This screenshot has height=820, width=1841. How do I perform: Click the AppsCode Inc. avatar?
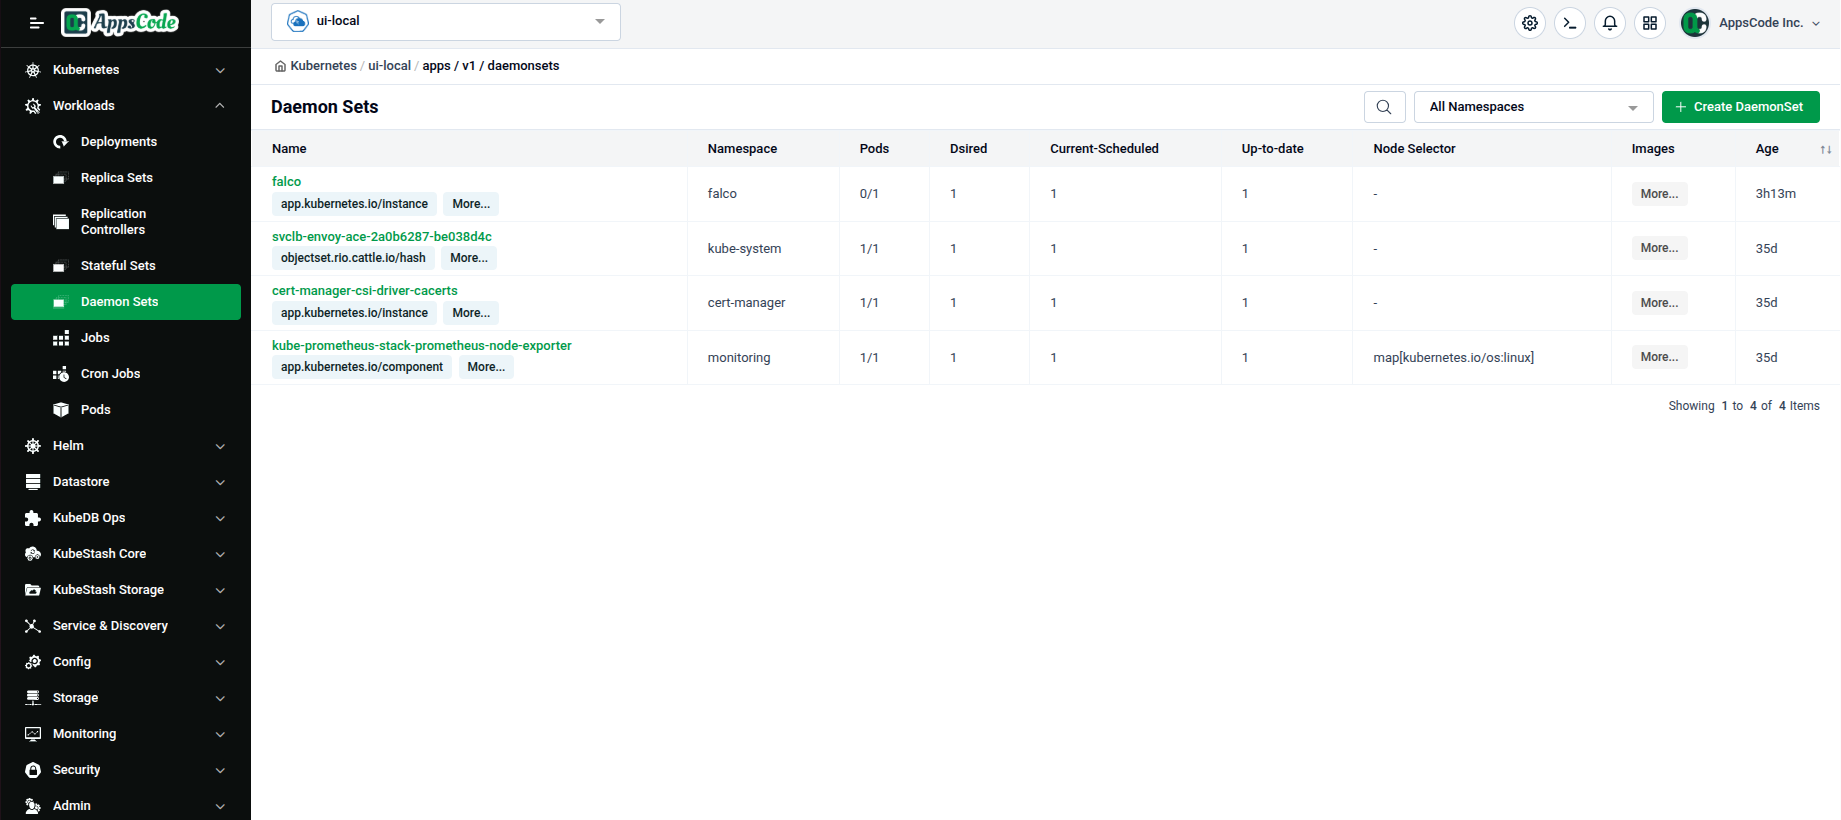pyautogui.click(x=1695, y=23)
